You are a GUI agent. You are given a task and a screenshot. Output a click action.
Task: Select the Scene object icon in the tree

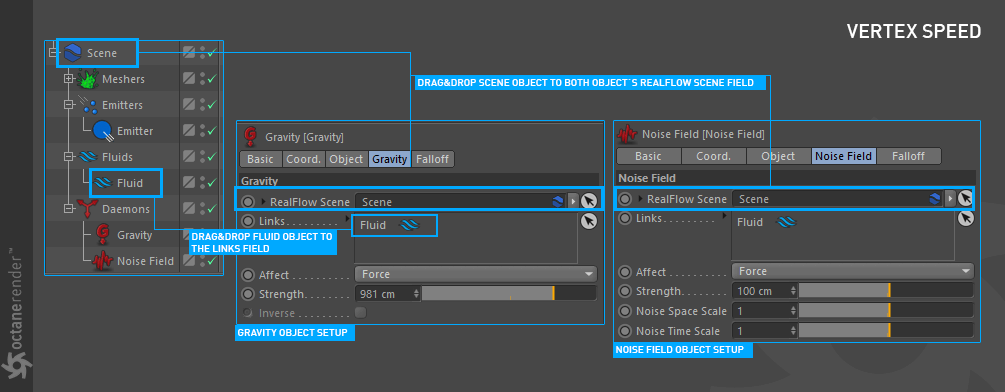tap(72, 53)
